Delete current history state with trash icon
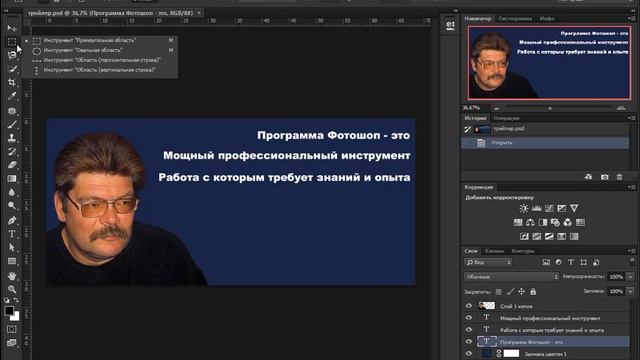Screen dimensions: 640x360 (x=620, y=177)
